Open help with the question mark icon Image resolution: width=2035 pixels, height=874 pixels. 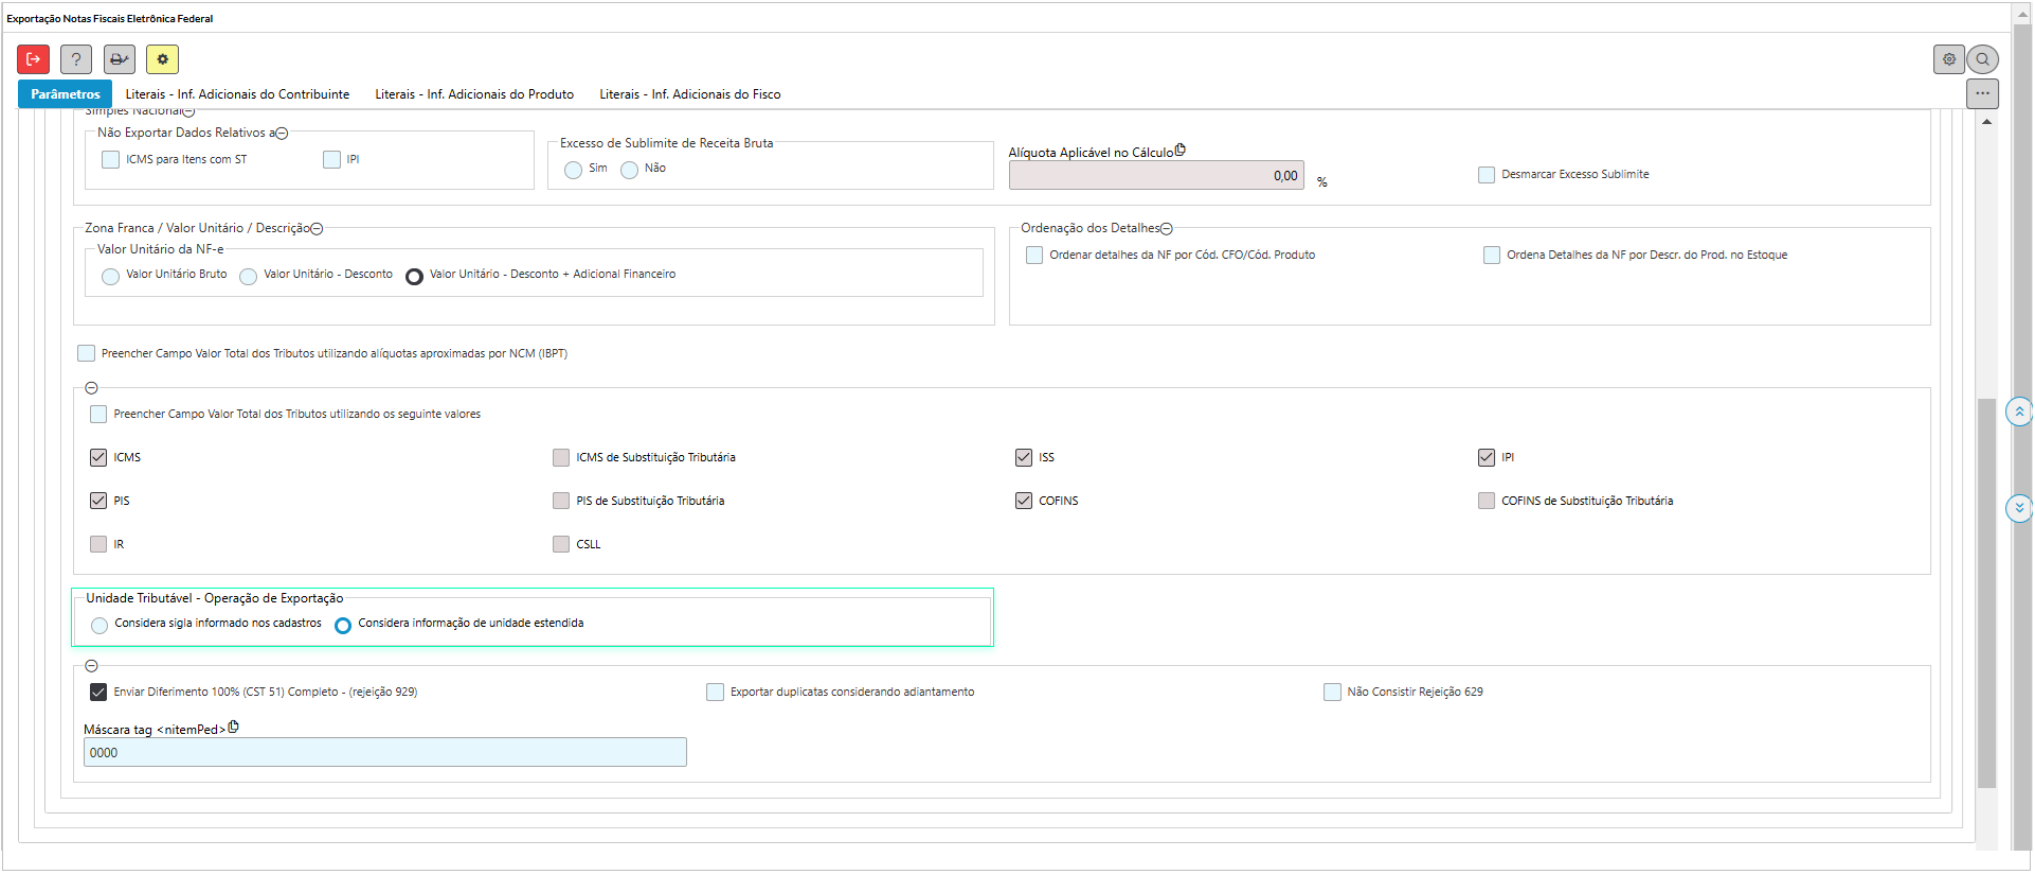click(76, 59)
